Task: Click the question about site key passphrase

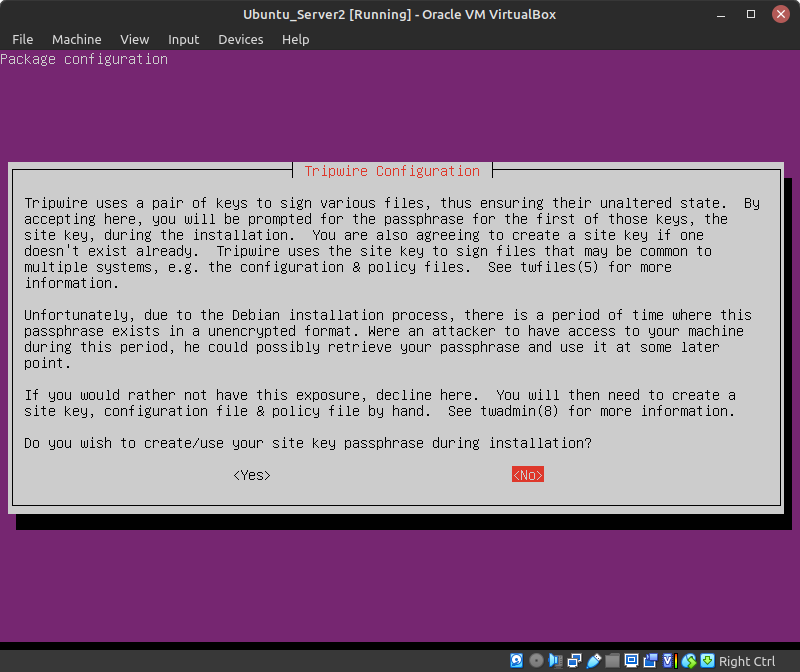Action: point(308,443)
